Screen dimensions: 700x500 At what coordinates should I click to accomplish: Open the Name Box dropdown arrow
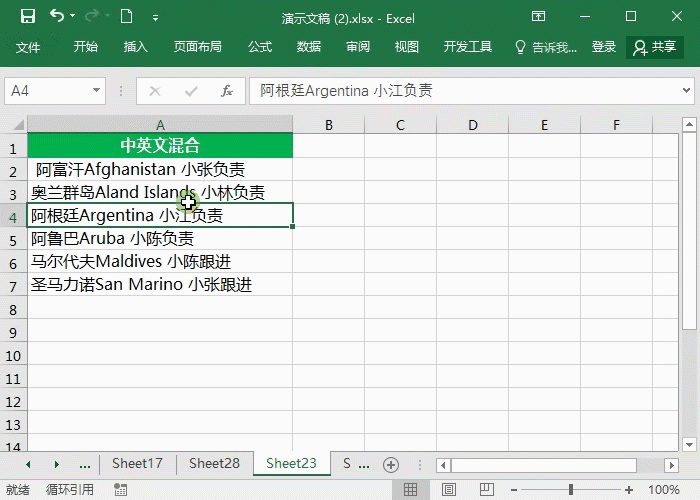tap(97, 91)
